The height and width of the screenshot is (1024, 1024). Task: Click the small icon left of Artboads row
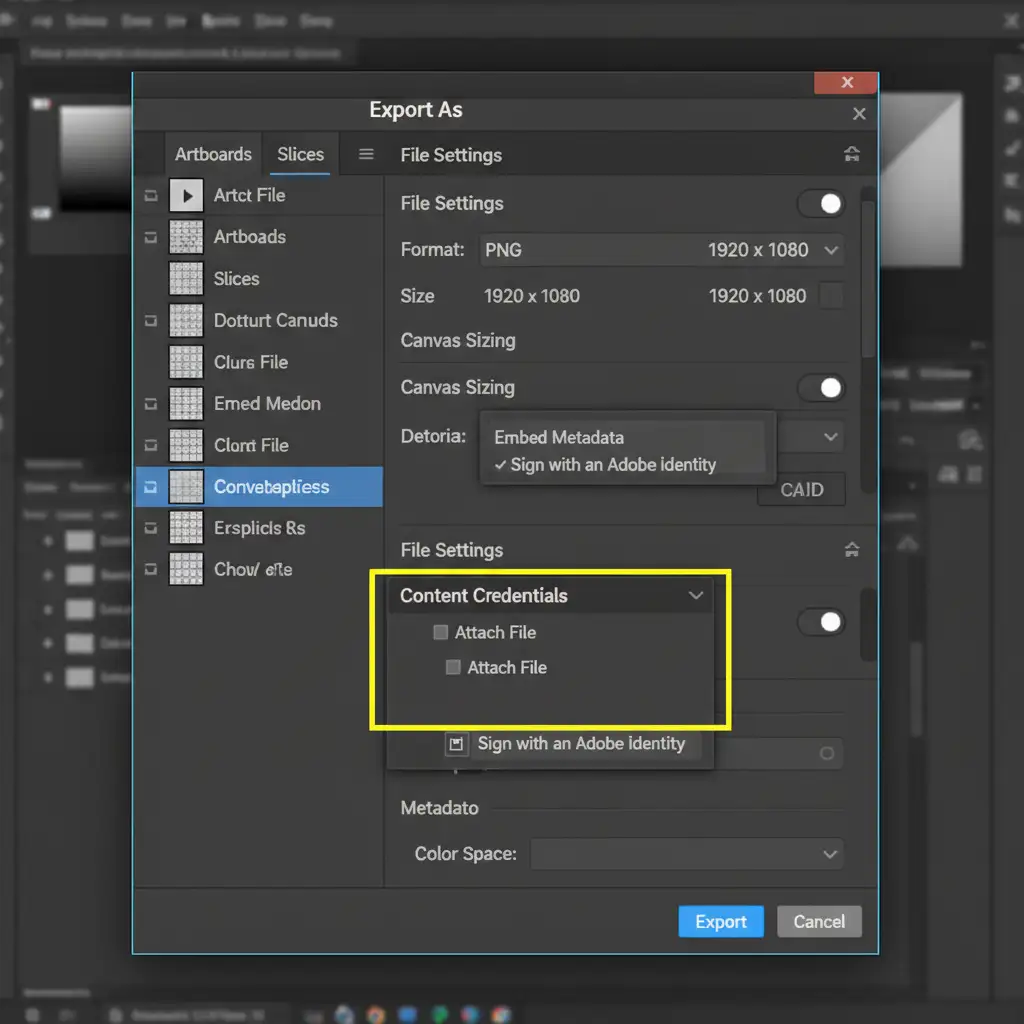[151, 237]
